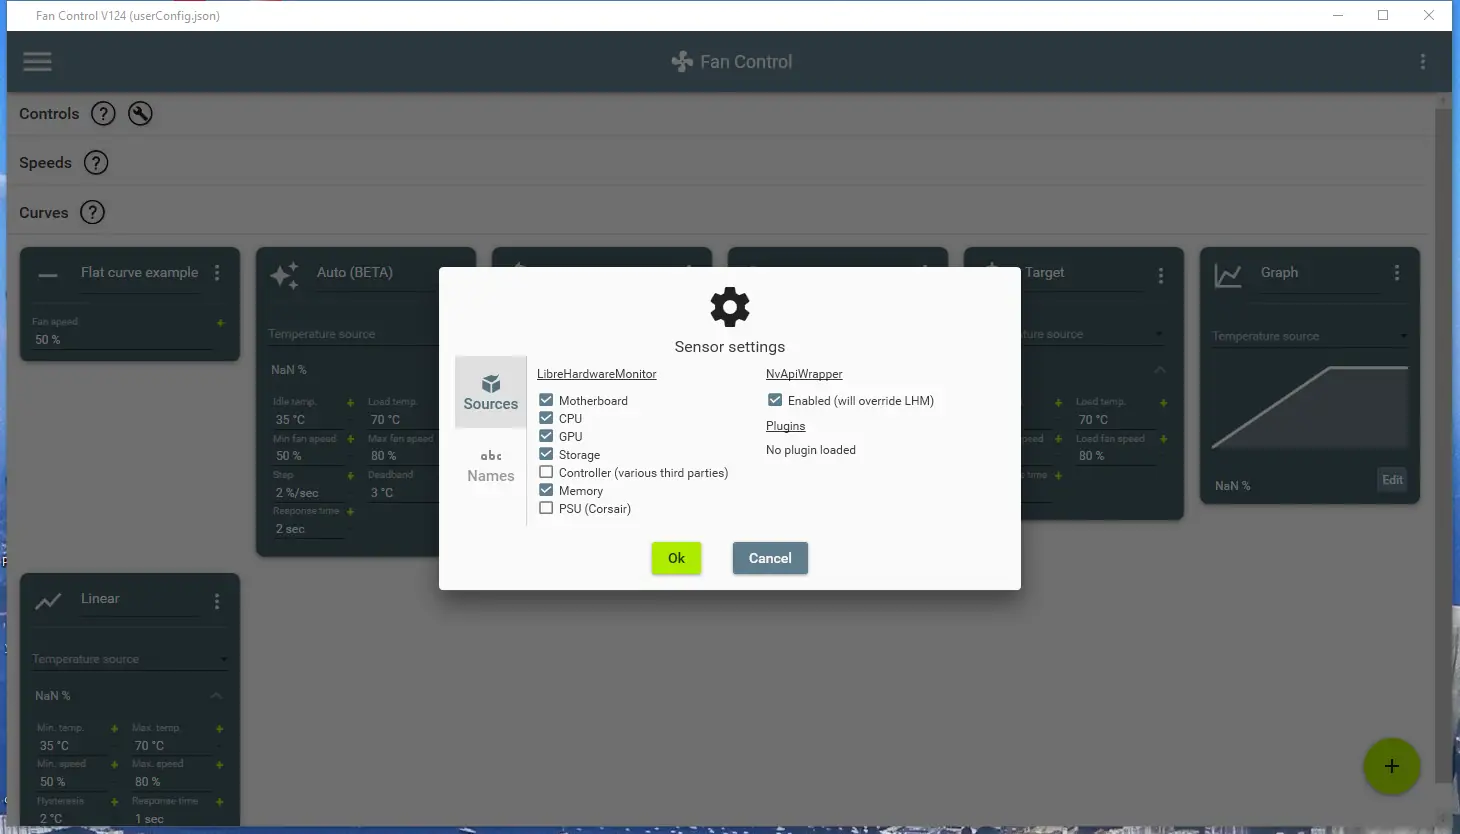Uncheck the GPU sensor source
The height and width of the screenshot is (834, 1460).
[x=546, y=436]
